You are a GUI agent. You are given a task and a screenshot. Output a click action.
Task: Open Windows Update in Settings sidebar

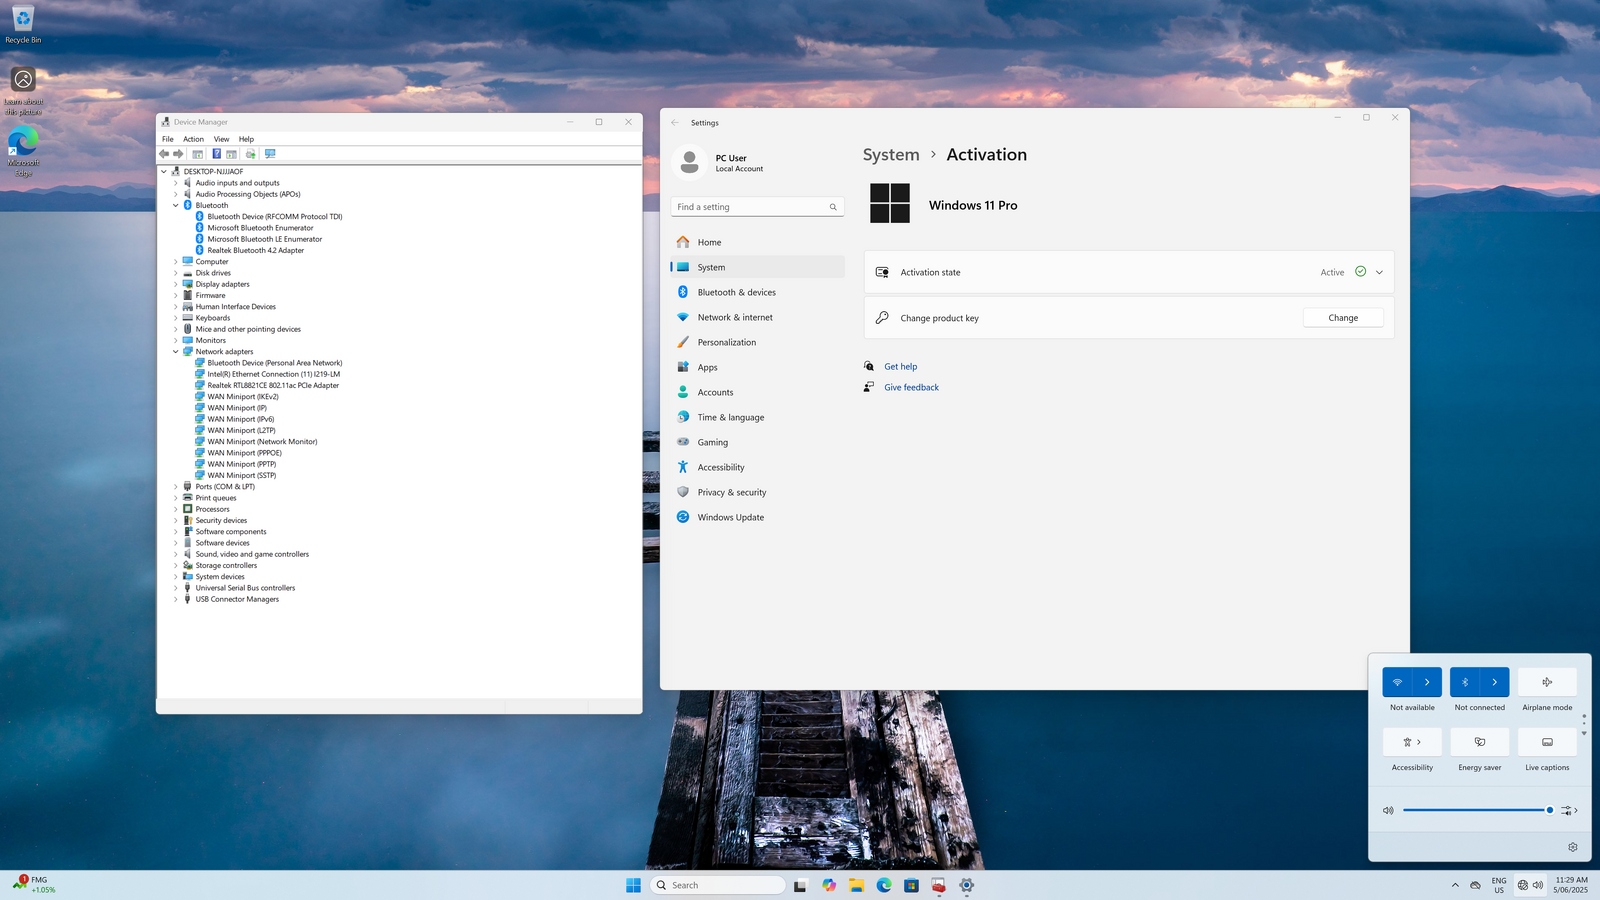(x=730, y=518)
